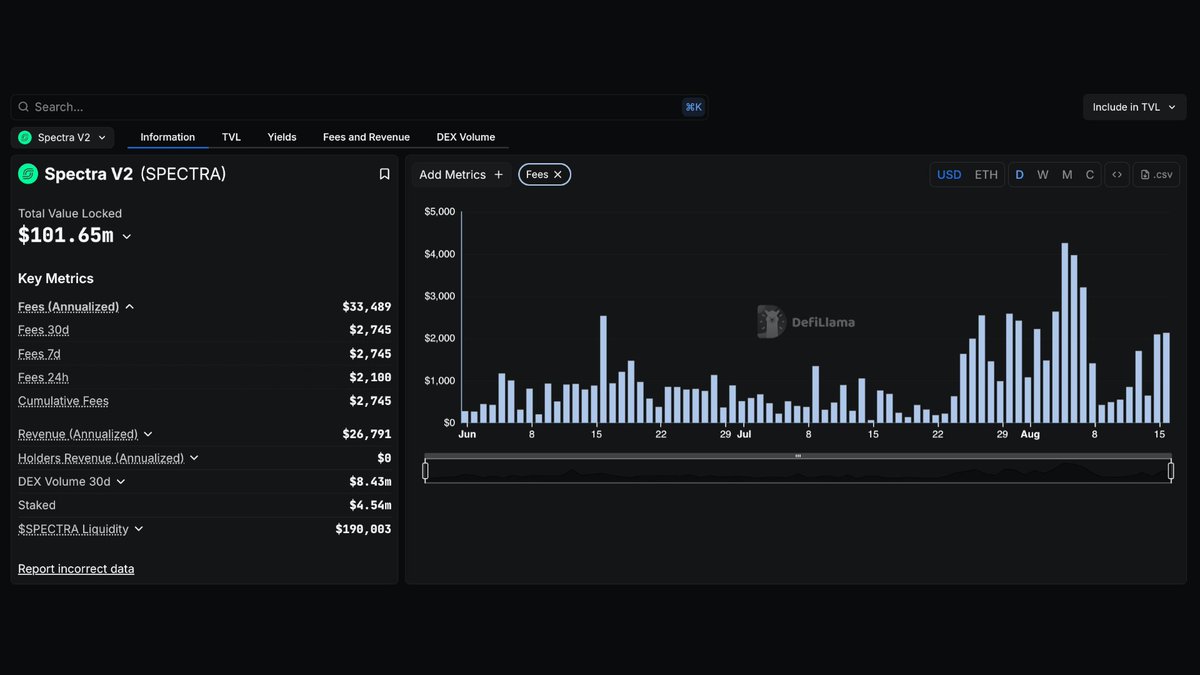Screen dimensions: 1200x675
Task: Remove the Fees metric chip
Action: [x=558, y=175]
